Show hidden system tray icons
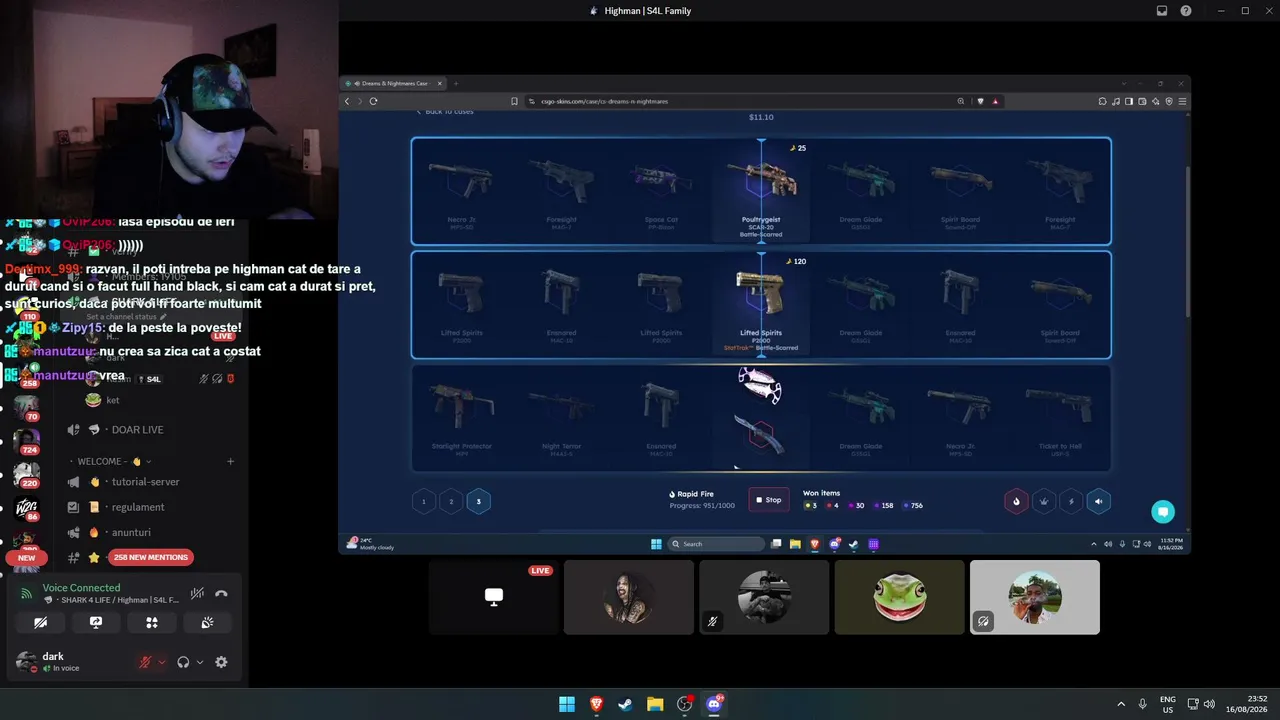1280x720 pixels. click(x=1121, y=704)
